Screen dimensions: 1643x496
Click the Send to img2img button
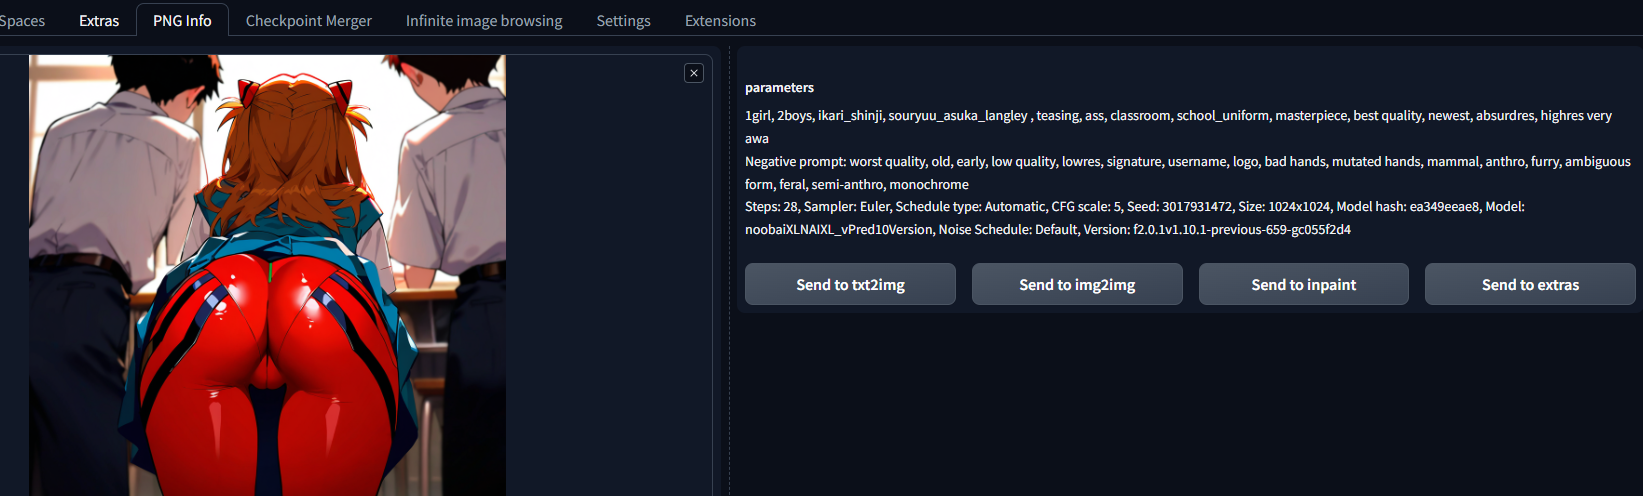pyautogui.click(x=1077, y=284)
